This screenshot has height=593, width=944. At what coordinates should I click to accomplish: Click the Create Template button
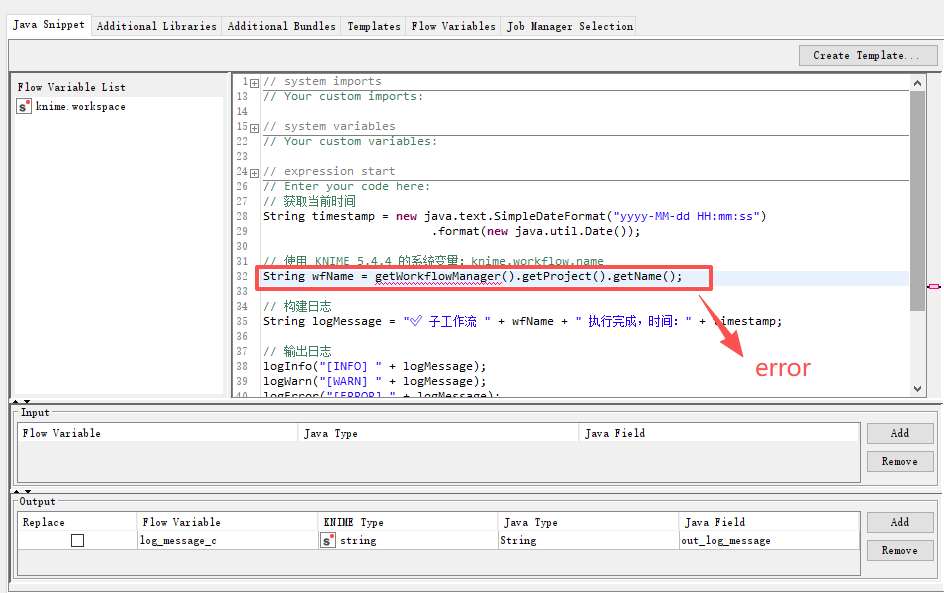click(x=867, y=55)
